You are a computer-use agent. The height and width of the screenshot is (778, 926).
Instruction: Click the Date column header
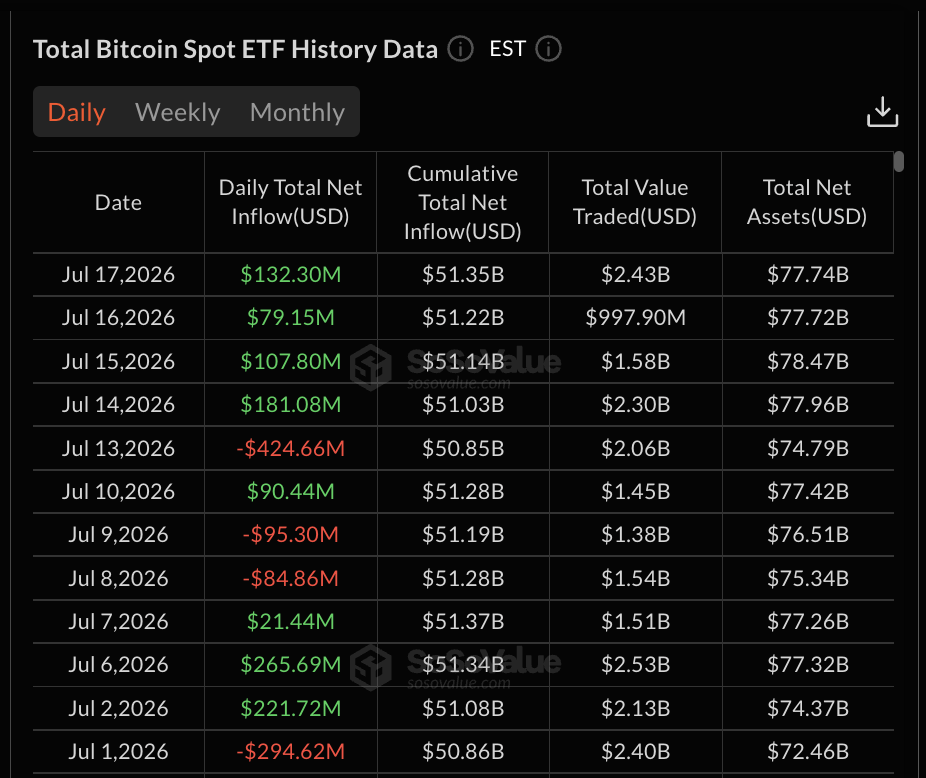(118, 203)
